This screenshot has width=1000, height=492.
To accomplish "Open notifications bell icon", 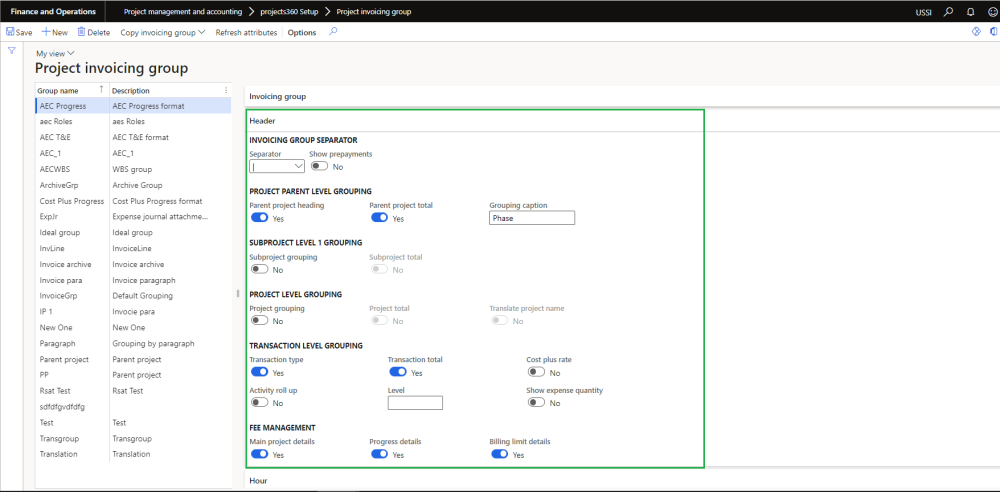I will 971,11.
